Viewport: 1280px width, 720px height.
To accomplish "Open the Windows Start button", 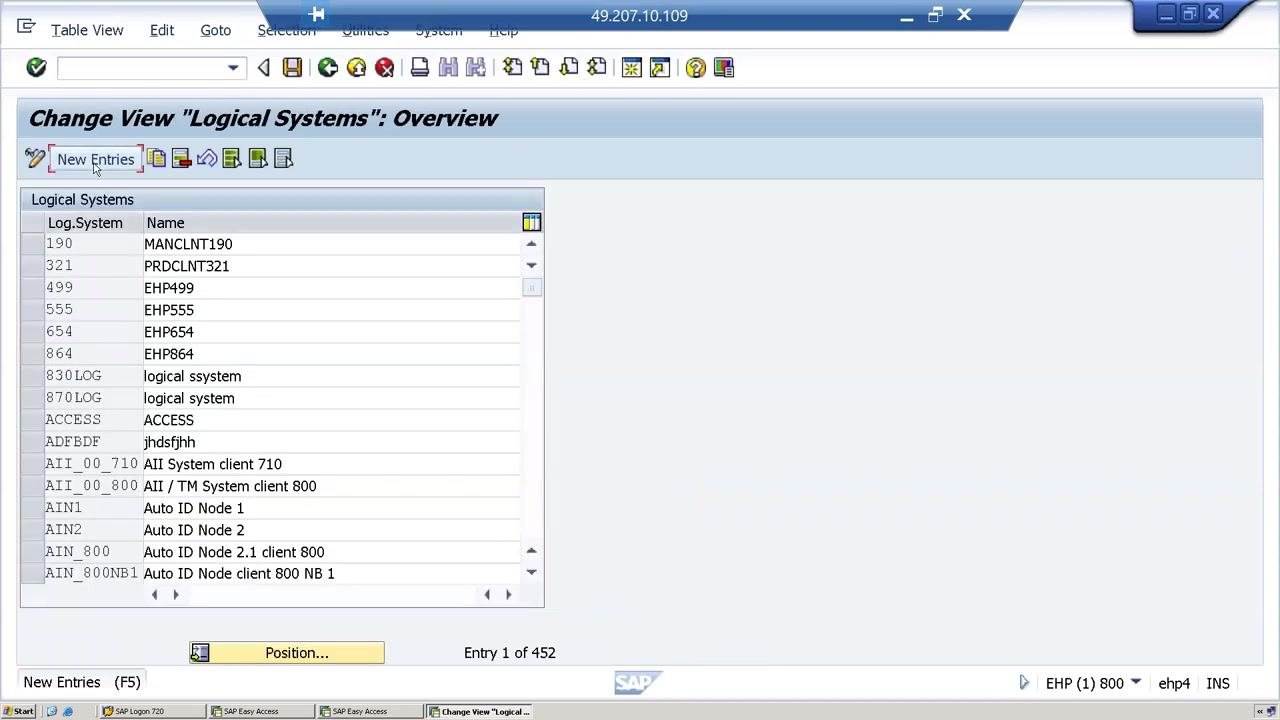I will point(18,711).
